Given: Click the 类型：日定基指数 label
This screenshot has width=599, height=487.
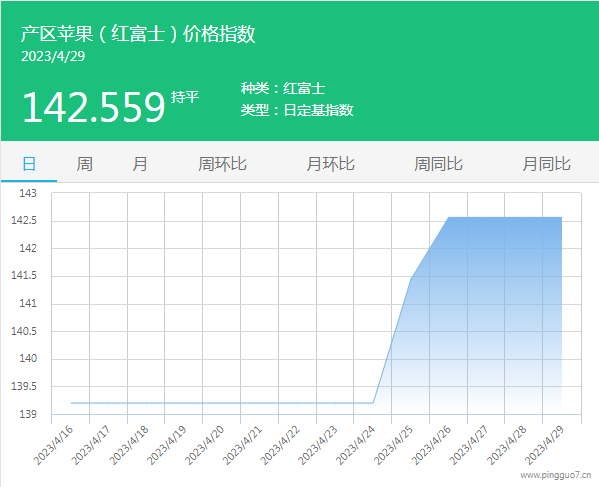Looking at the screenshot, I should 297,110.
